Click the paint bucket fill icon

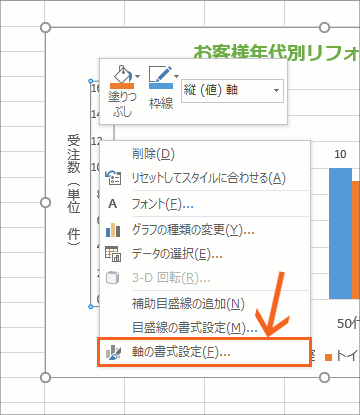[122, 73]
